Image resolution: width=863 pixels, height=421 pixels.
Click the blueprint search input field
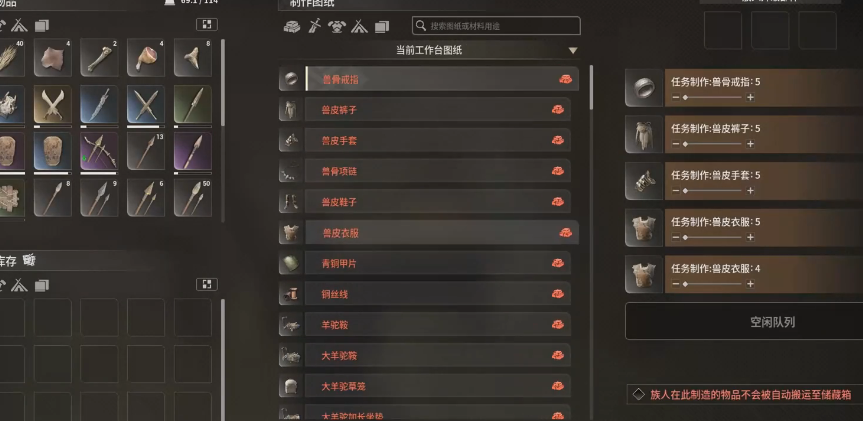point(496,26)
